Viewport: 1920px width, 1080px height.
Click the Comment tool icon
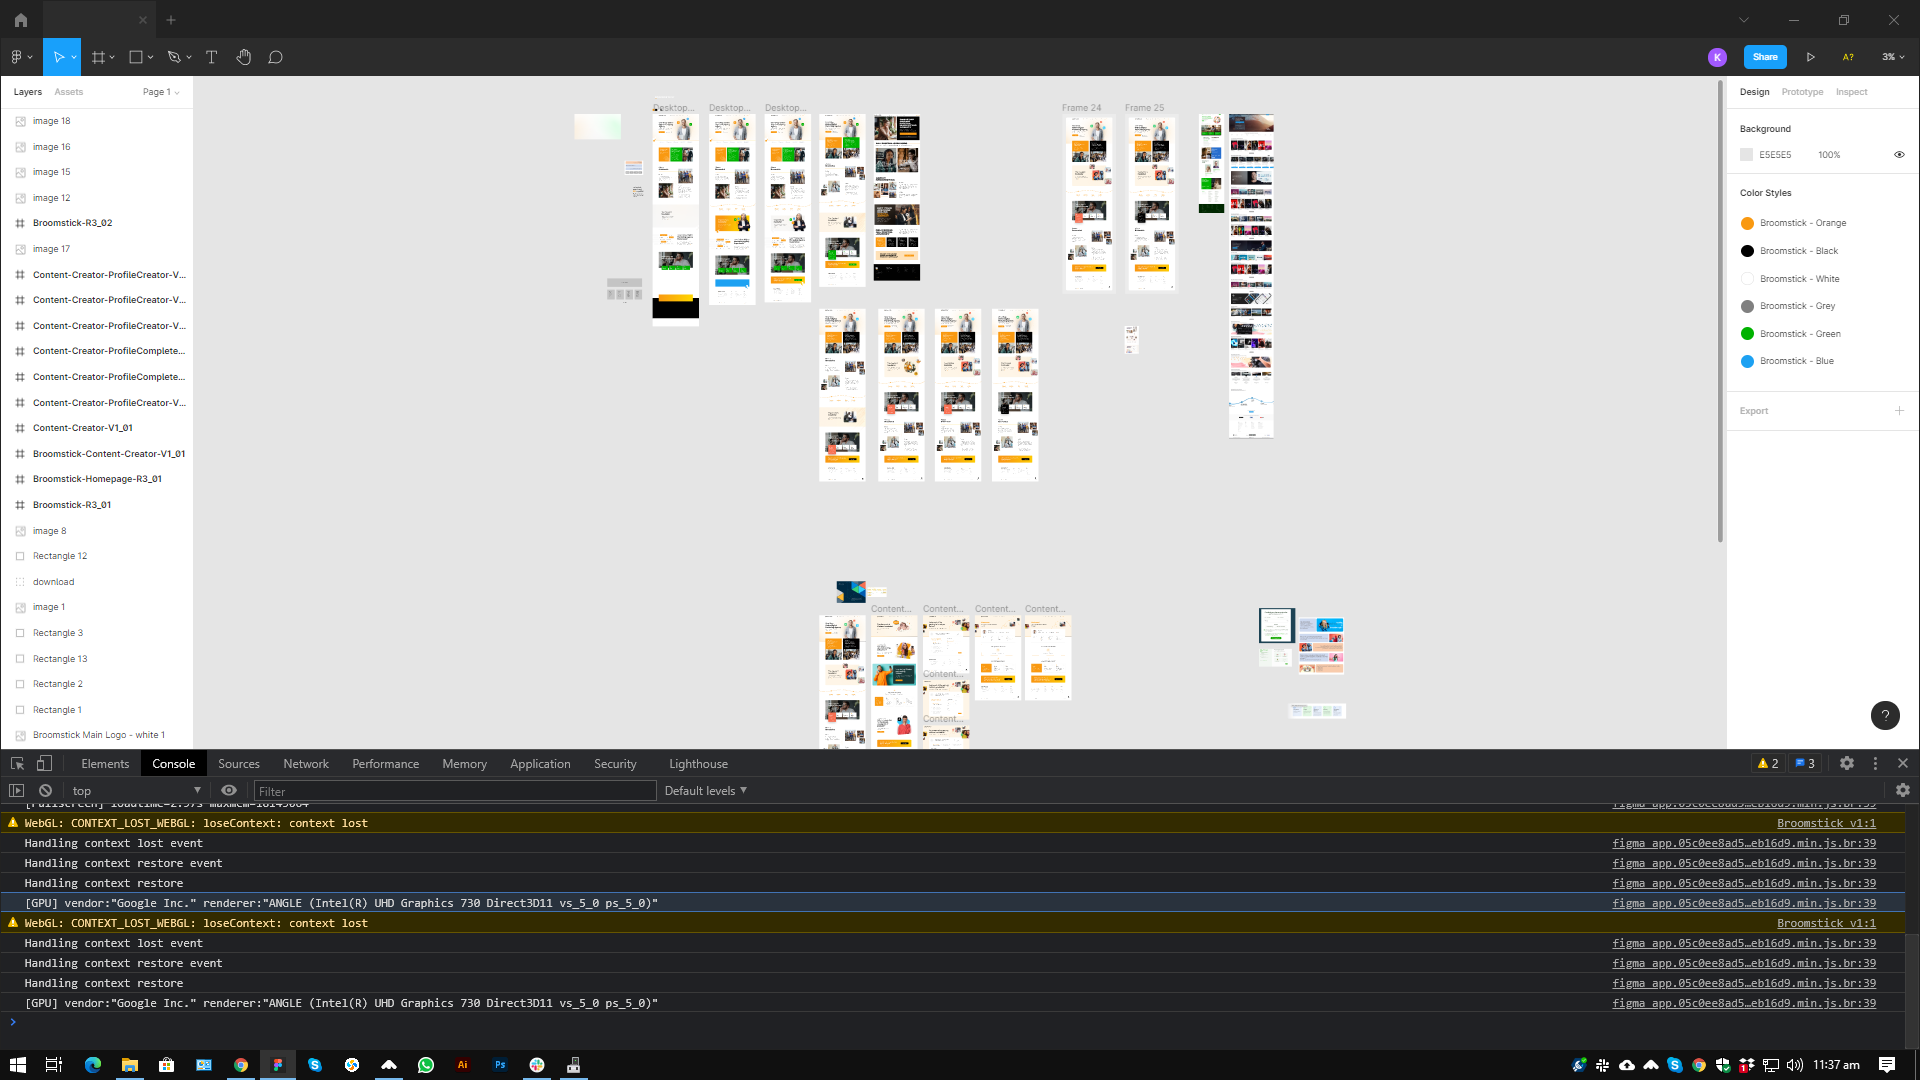[x=276, y=57]
